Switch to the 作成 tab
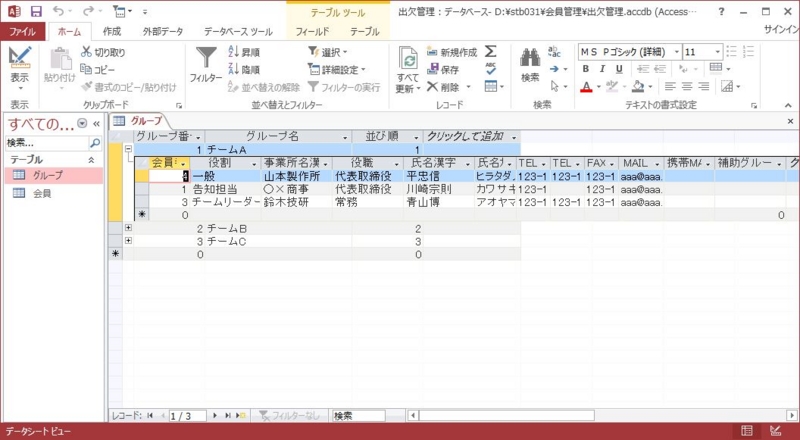800x440 pixels. click(x=112, y=31)
